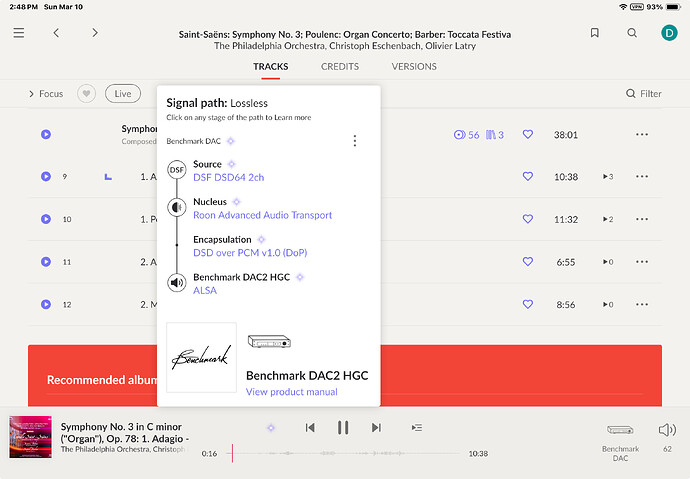Open the track Filter field
This screenshot has width=690, height=479.
[644, 94]
